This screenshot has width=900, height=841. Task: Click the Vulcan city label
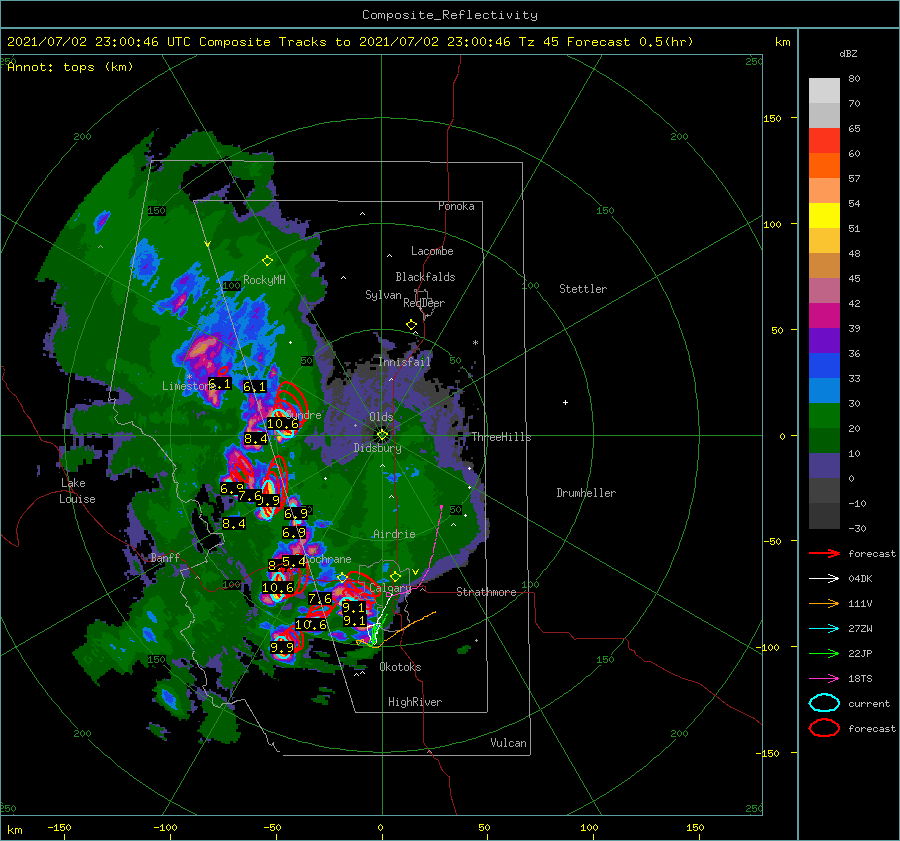(x=508, y=743)
